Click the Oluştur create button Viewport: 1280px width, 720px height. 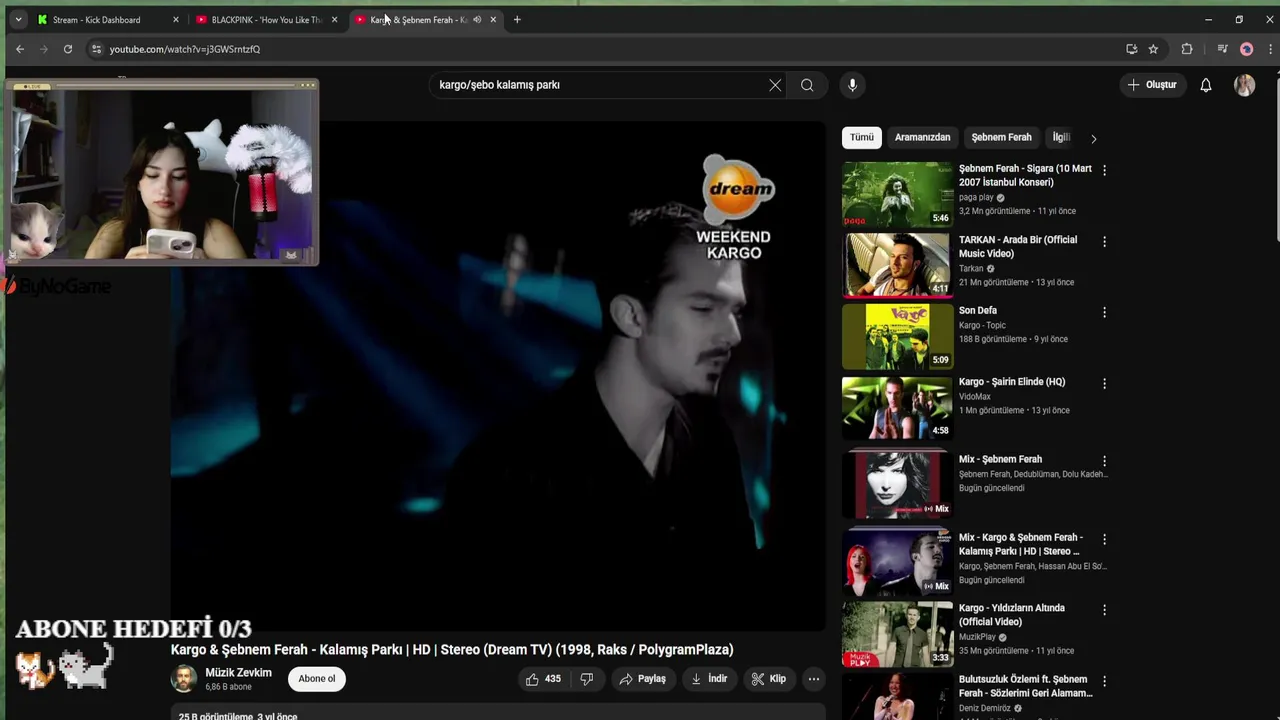pos(1152,85)
